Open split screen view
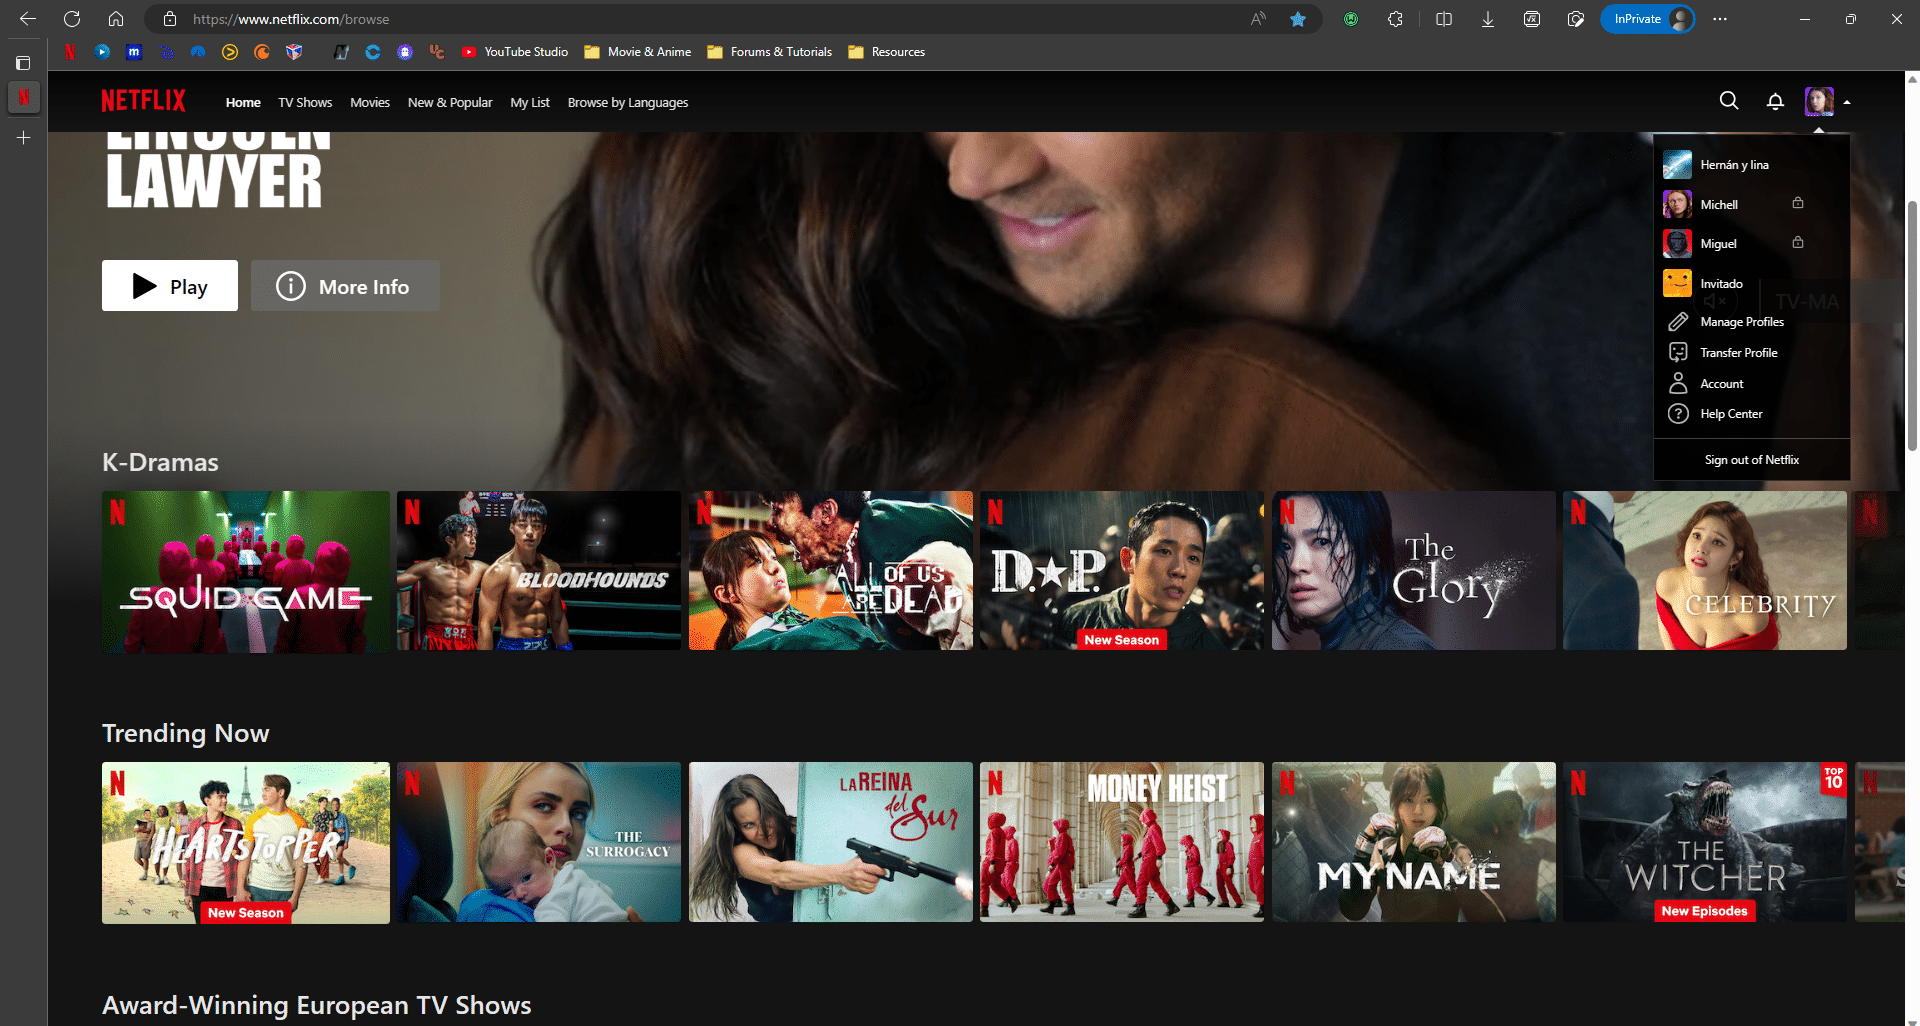1920x1026 pixels. click(1444, 19)
